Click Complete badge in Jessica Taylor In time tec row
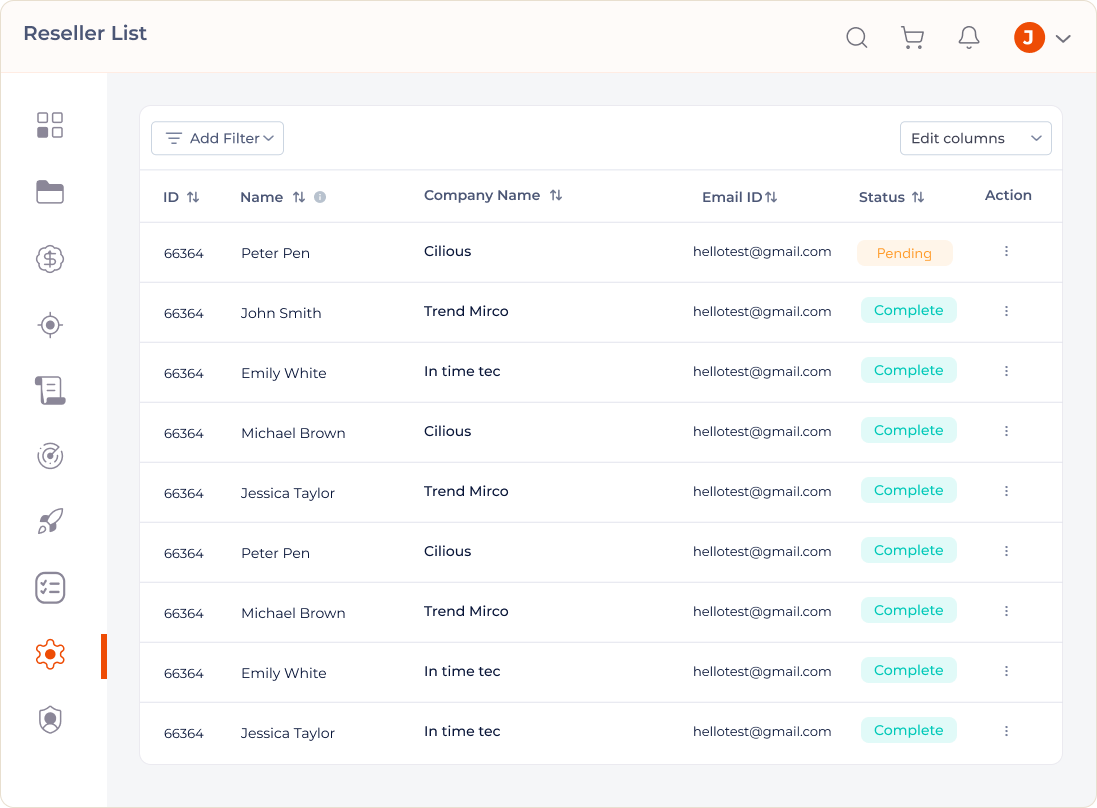The image size is (1097, 808). pyautogui.click(x=908, y=730)
